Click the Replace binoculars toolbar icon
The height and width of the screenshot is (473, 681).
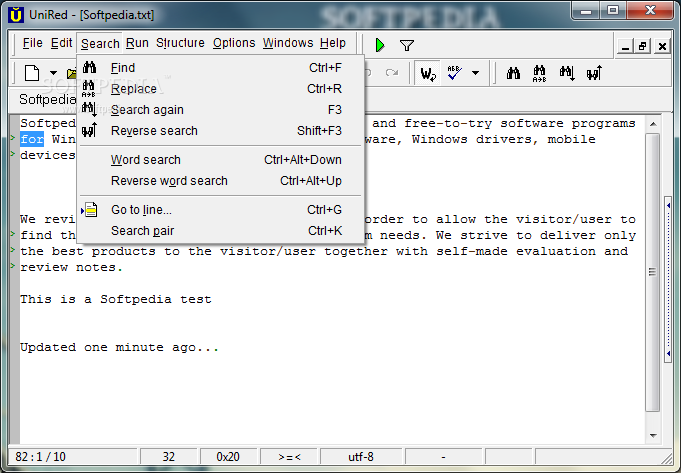539,73
